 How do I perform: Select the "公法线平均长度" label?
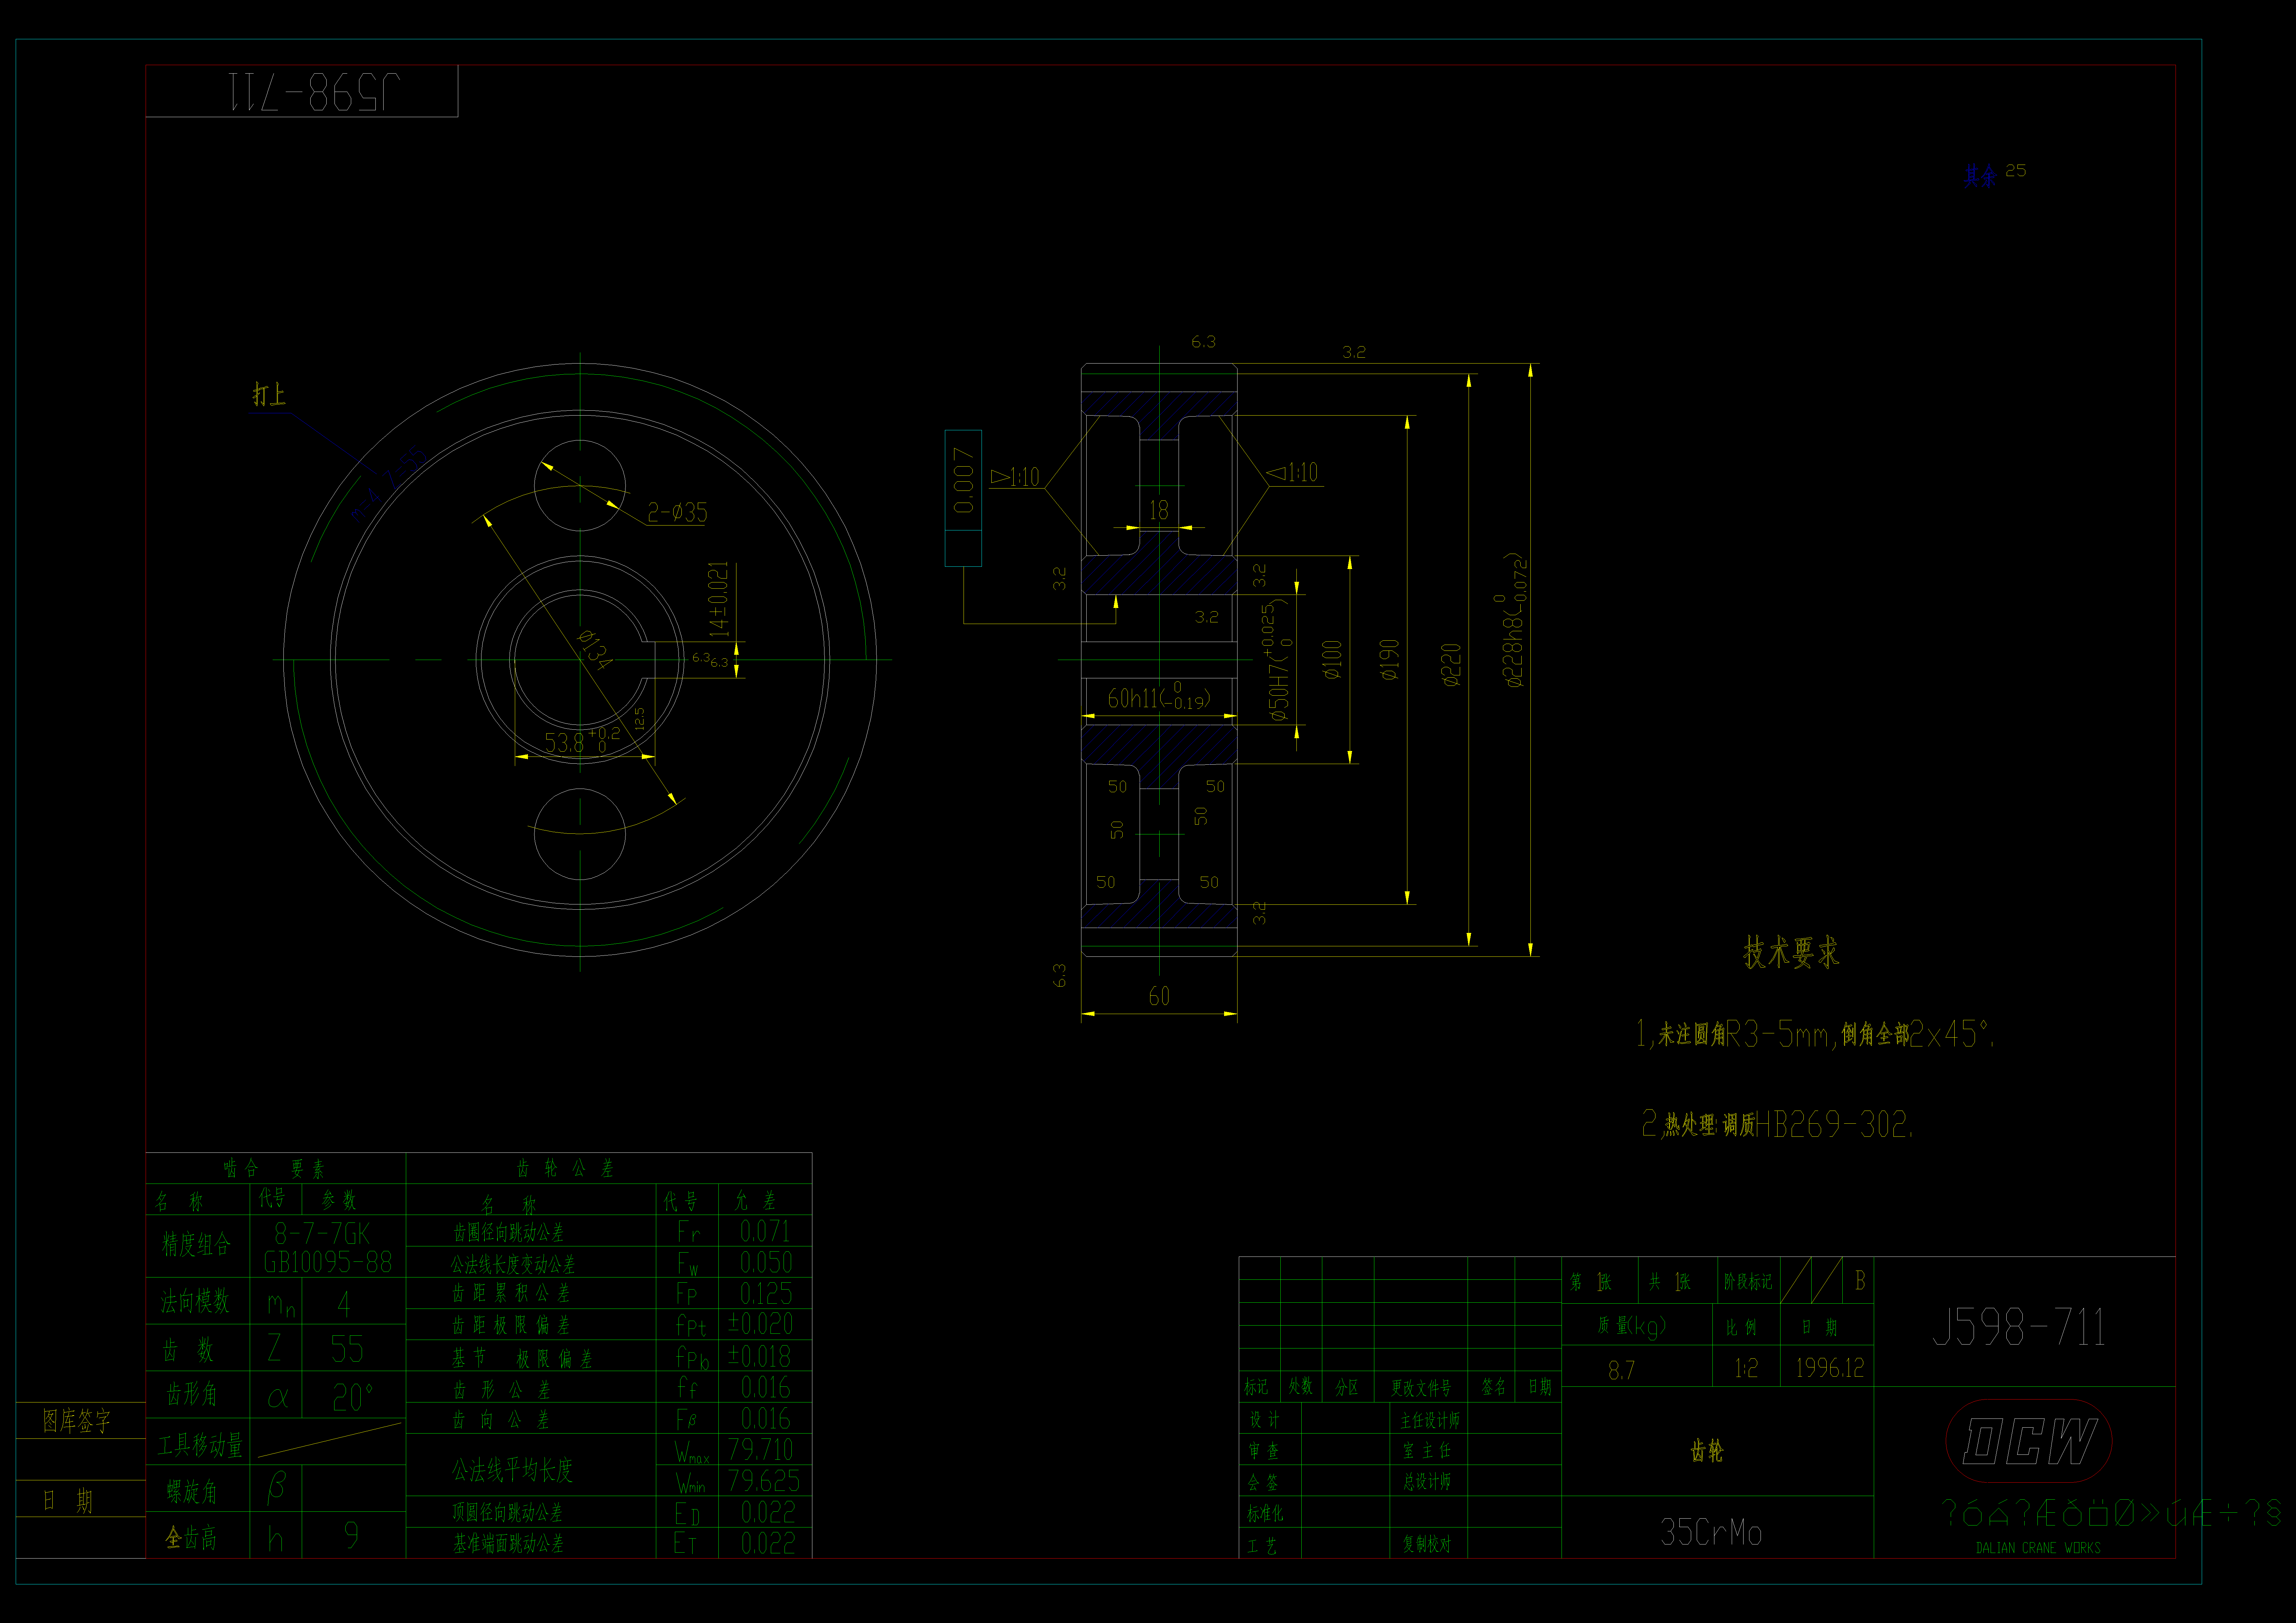point(512,1469)
